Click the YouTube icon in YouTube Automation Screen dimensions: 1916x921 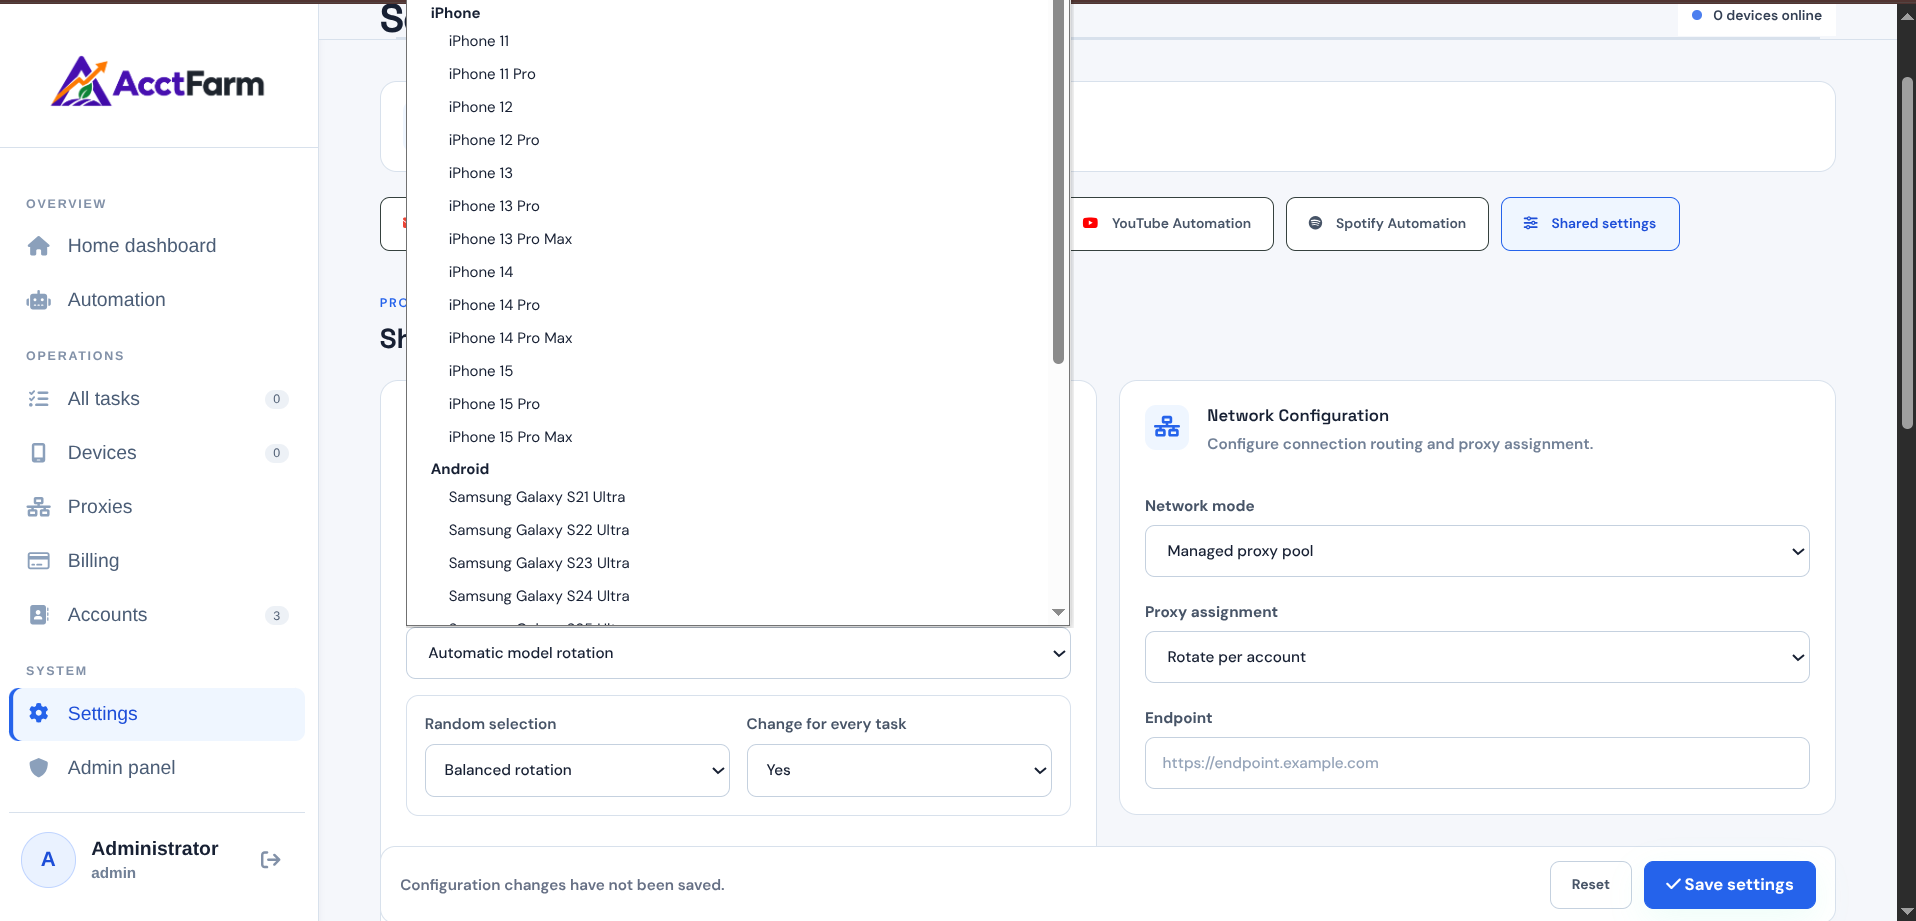(x=1090, y=224)
